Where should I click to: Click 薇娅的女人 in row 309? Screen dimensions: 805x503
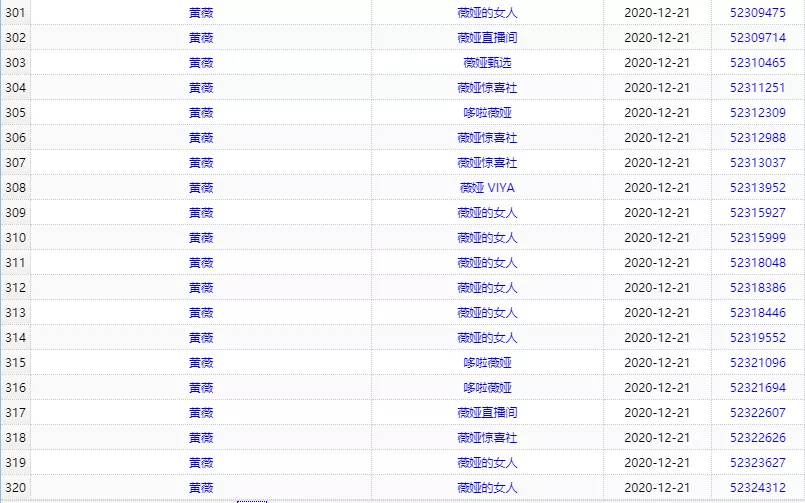tap(487, 212)
